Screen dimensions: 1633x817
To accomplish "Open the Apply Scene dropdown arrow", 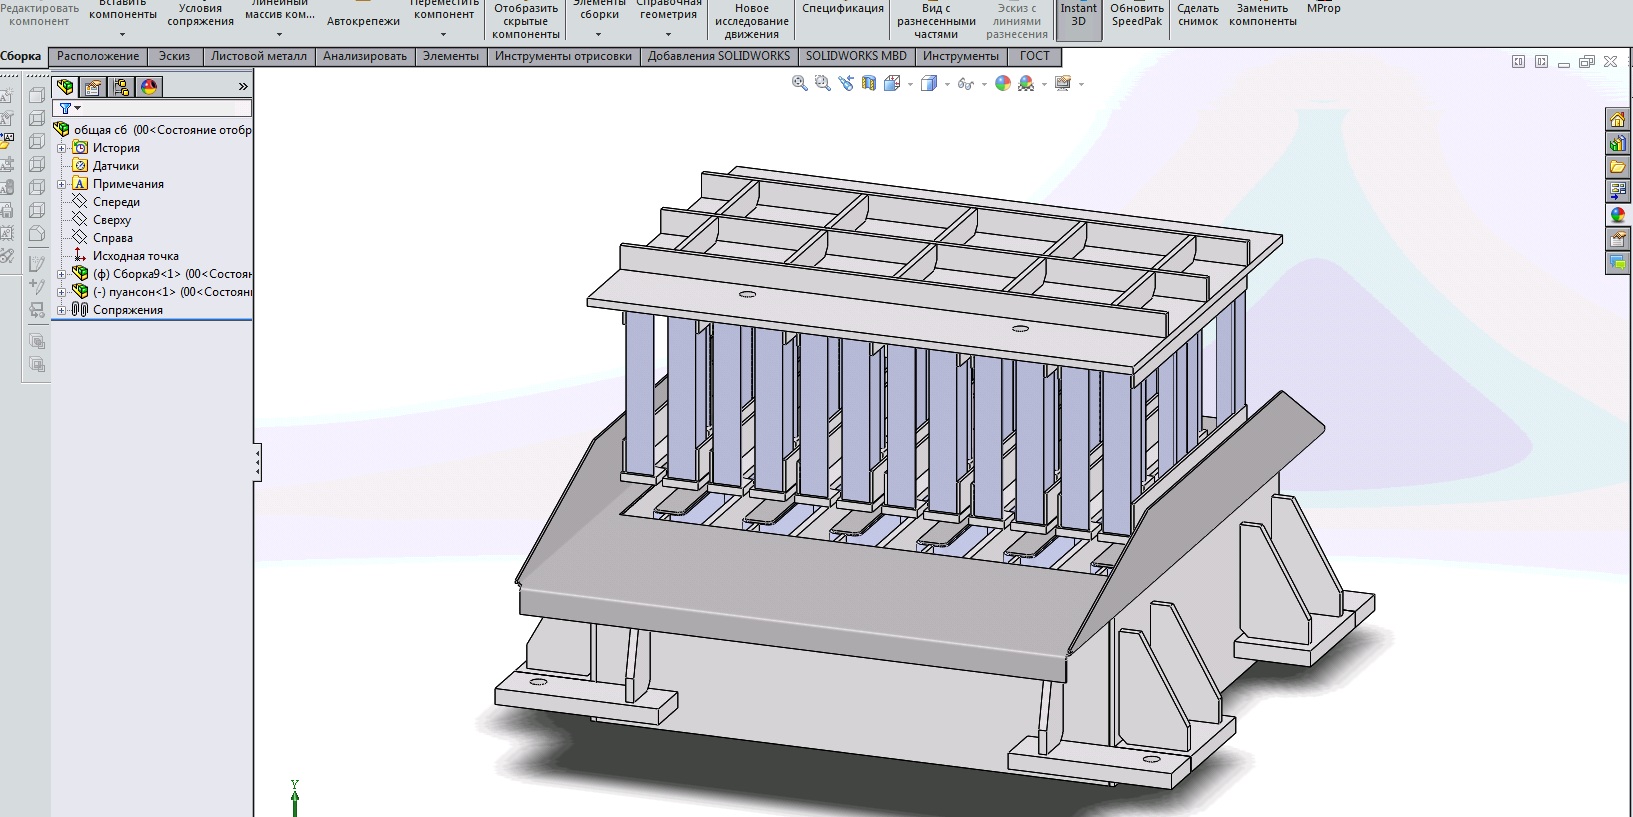I will tap(1044, 85).
